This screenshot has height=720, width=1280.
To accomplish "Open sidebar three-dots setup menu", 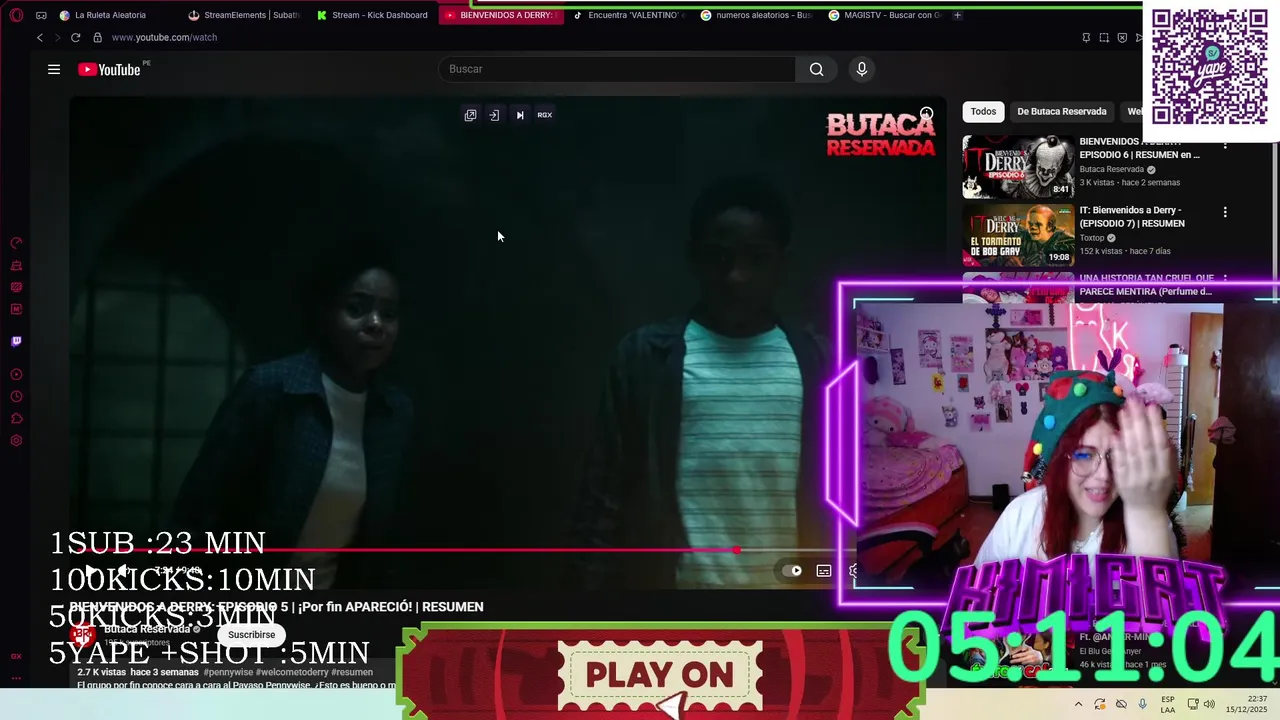I will click(x=16, y=677).
